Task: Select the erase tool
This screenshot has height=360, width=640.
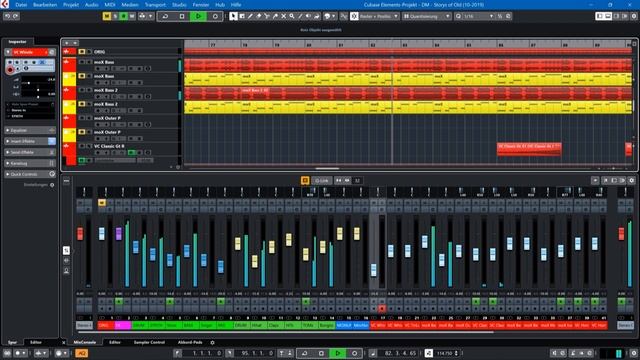Action: tap(258, 16)
